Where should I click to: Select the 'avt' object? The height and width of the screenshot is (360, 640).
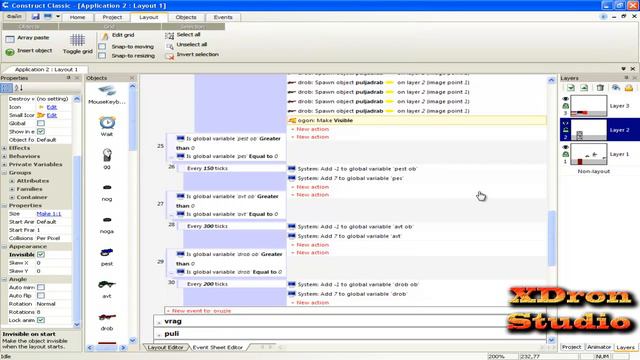point(107,284)
